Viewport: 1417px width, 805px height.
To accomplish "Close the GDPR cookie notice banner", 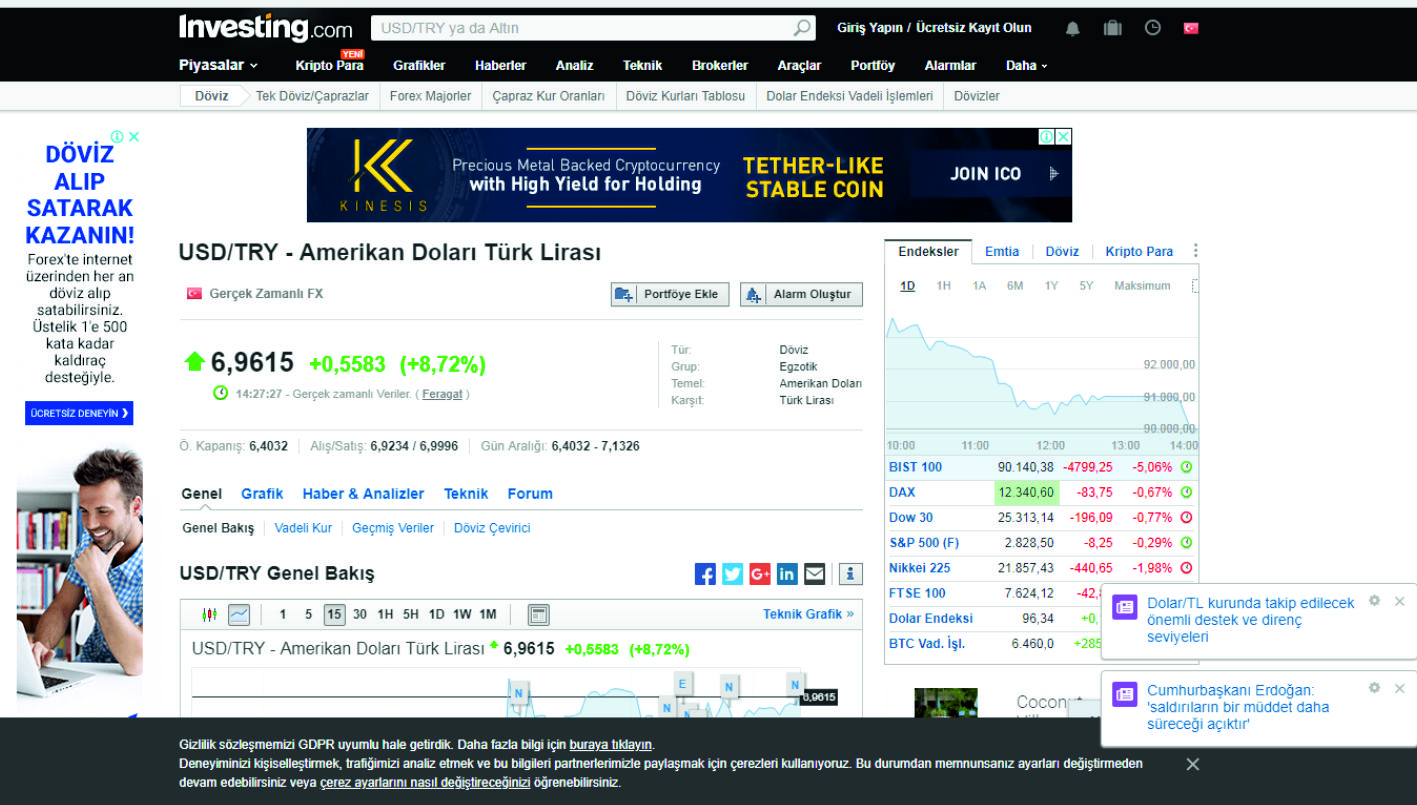I will (1192, 764).
